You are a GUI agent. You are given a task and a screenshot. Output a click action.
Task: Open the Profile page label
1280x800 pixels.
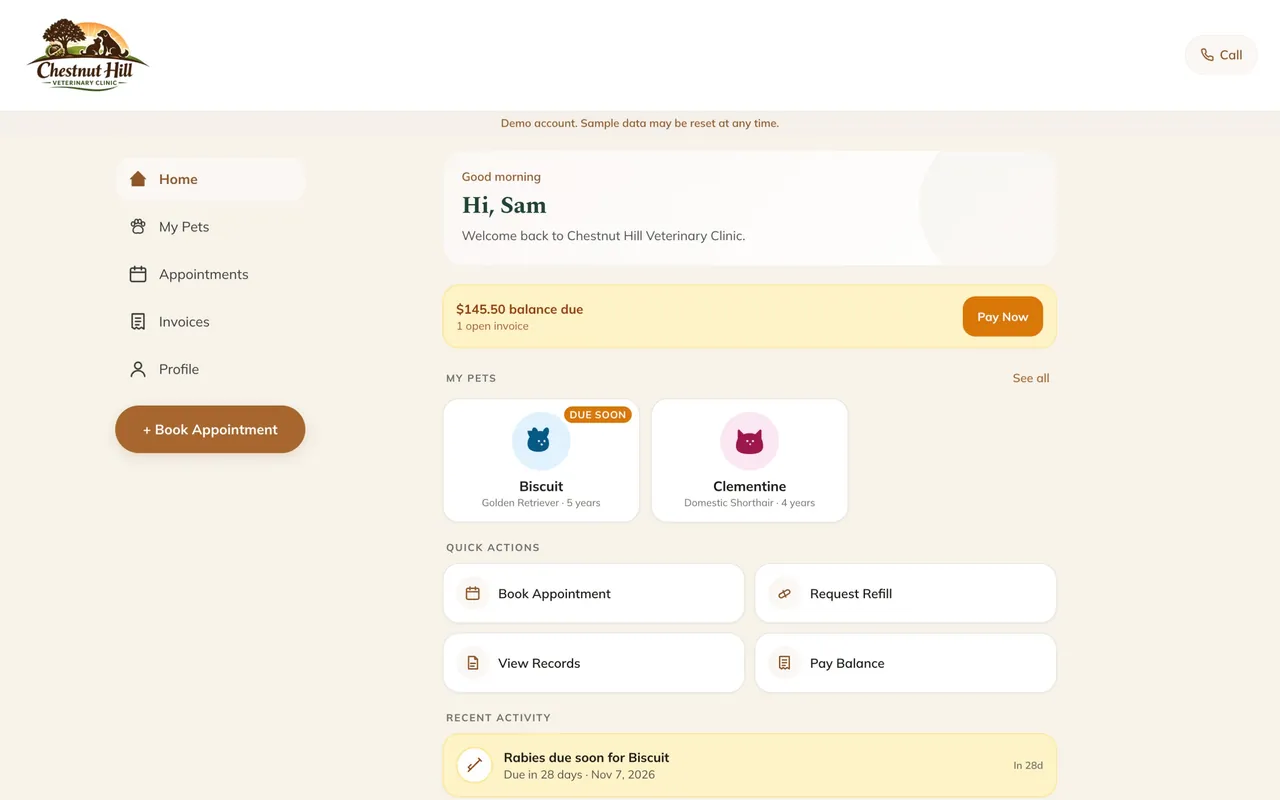pyautogui.click(x=179, y=369)
